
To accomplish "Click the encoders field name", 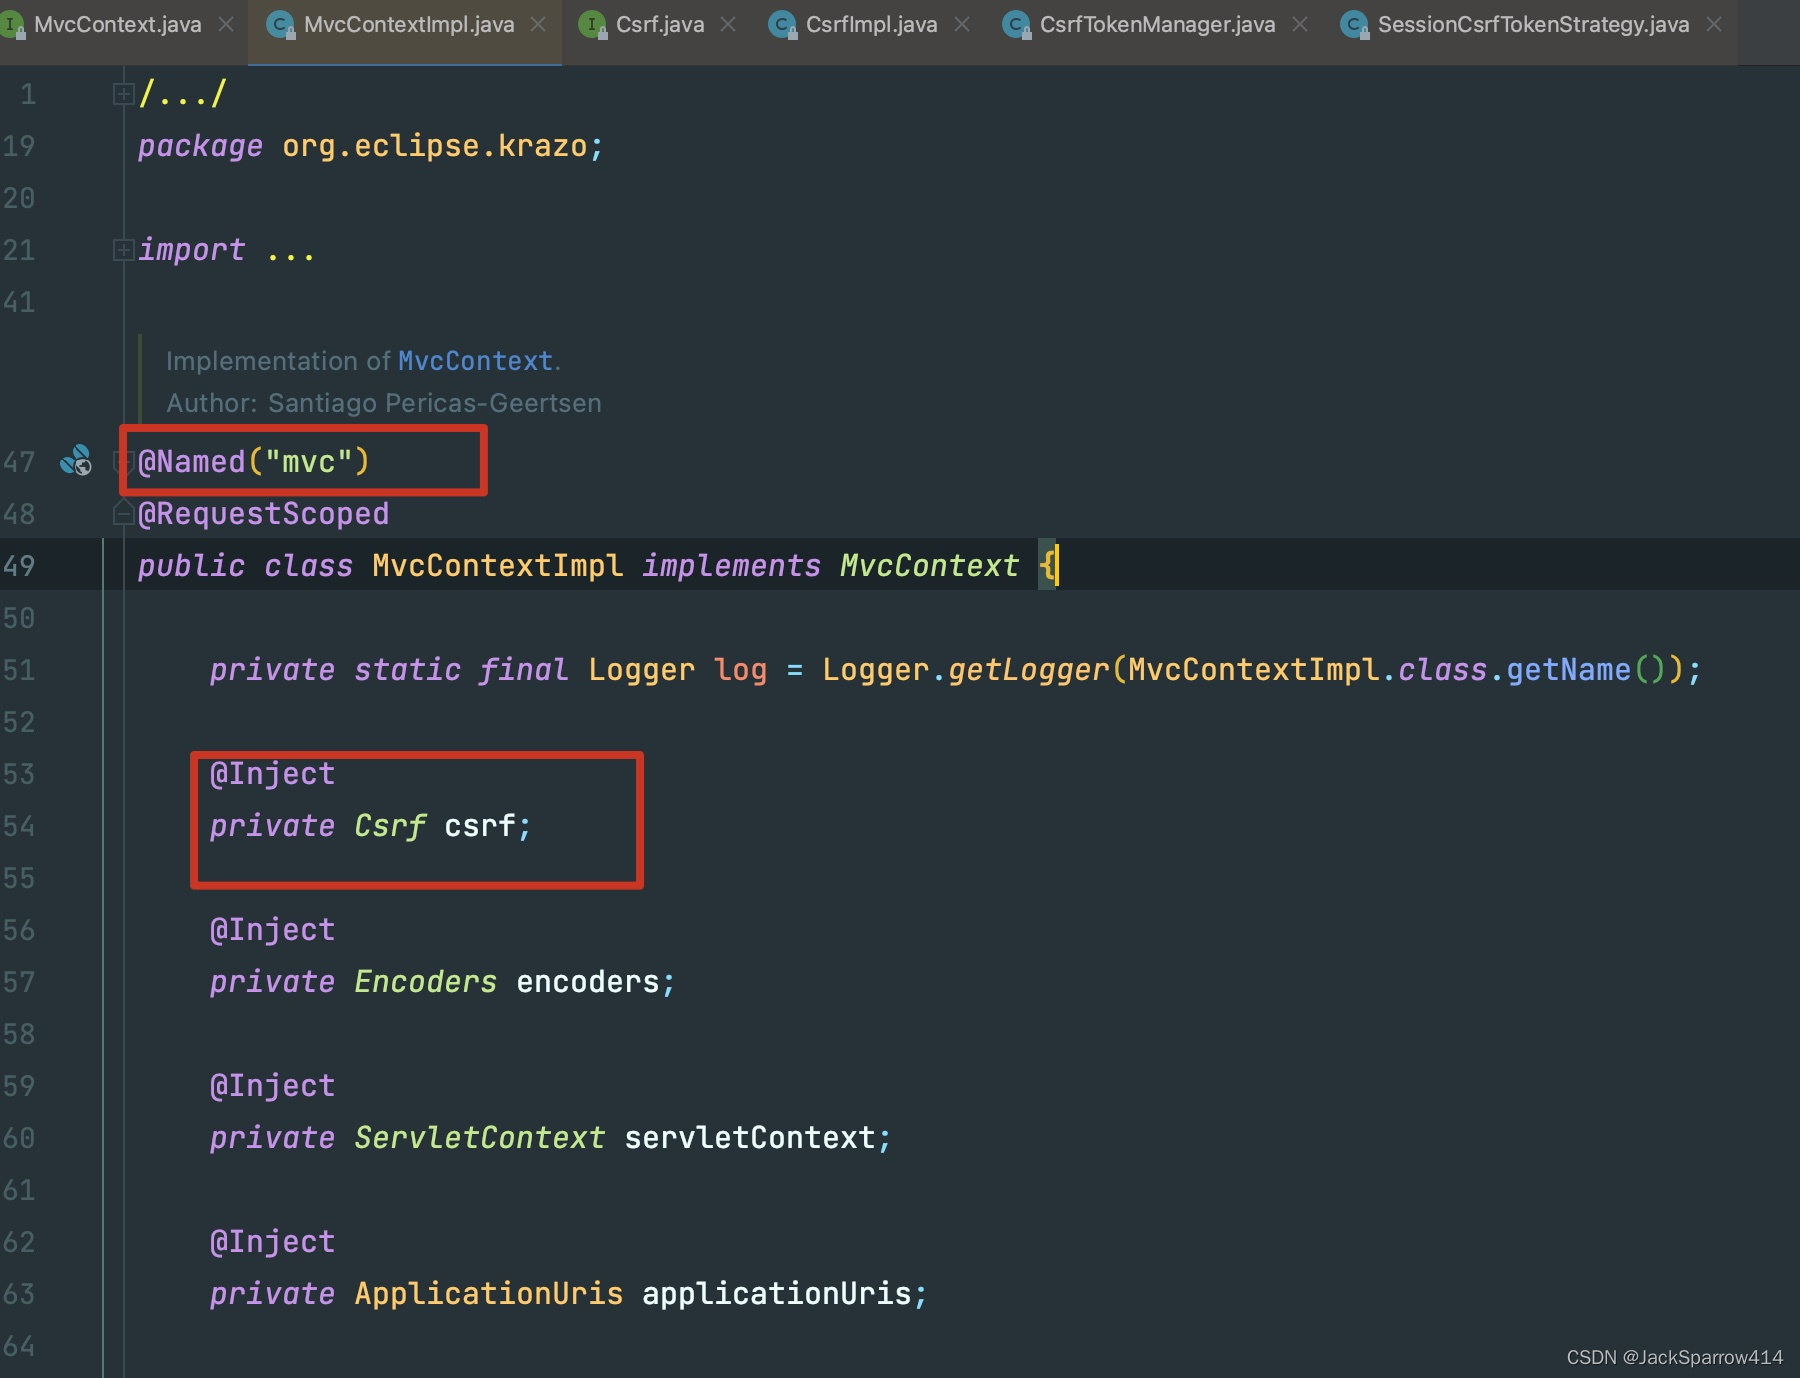I will (x=588, y=982).
